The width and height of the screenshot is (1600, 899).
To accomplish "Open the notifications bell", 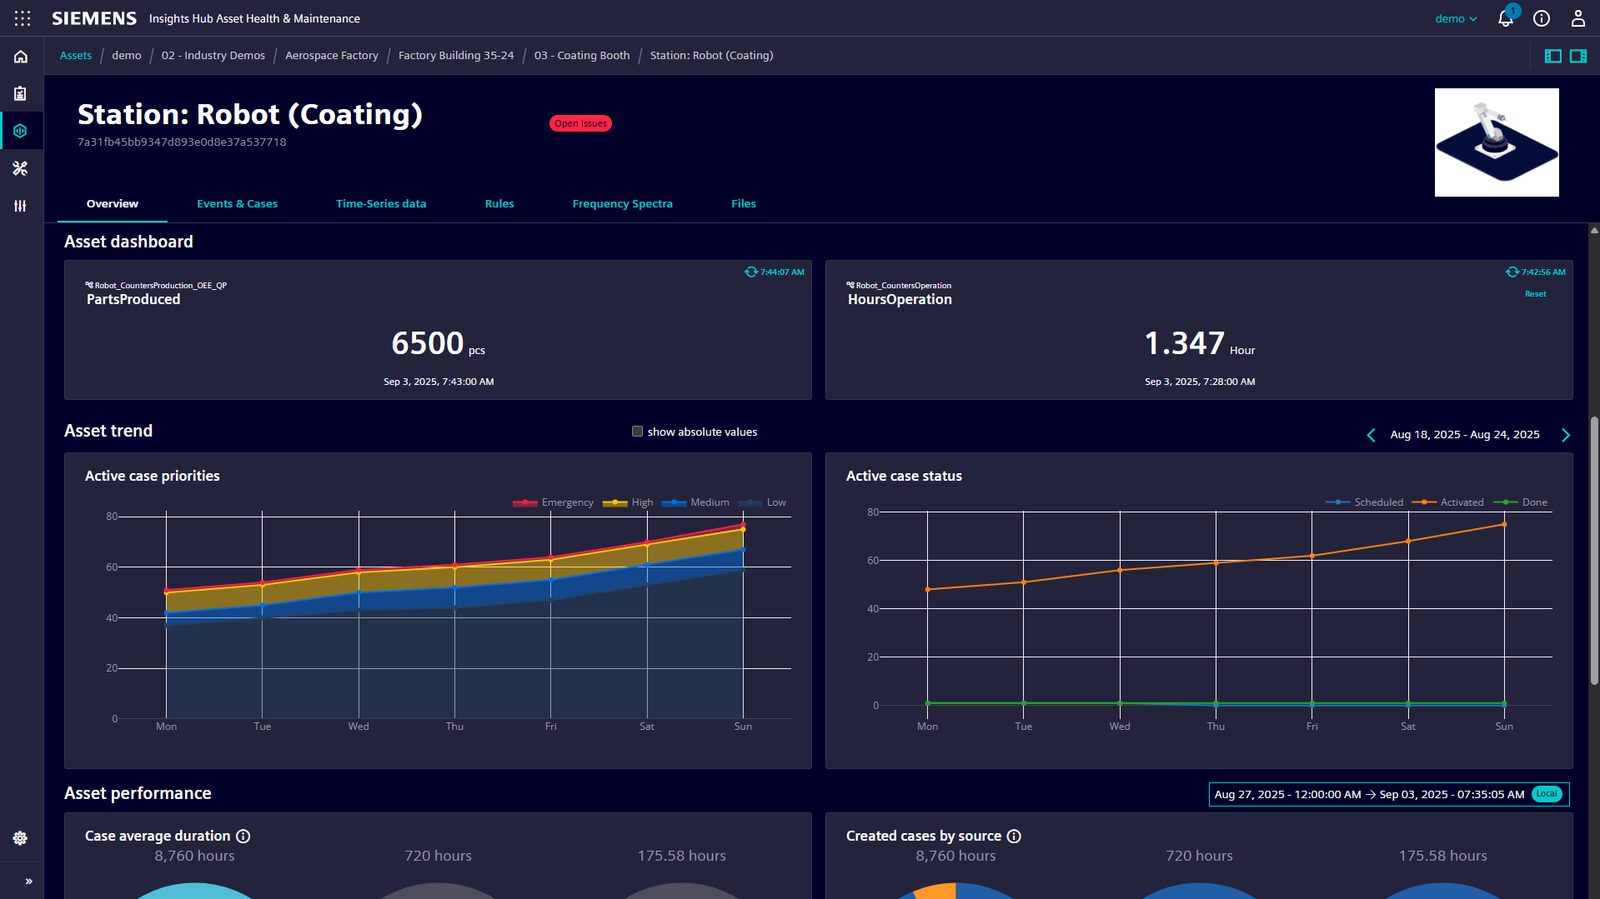I will 1505,18.
